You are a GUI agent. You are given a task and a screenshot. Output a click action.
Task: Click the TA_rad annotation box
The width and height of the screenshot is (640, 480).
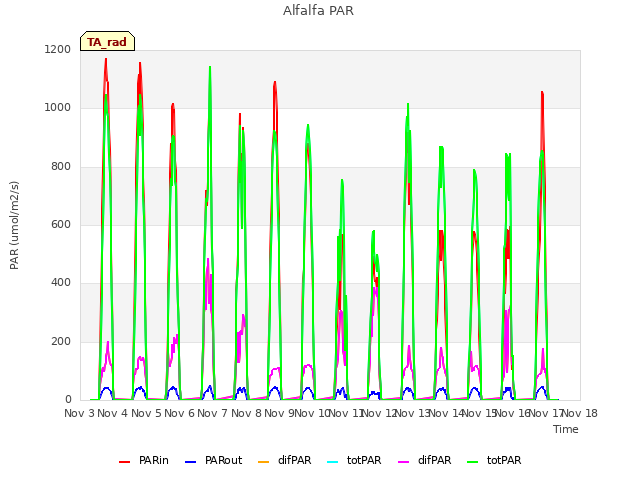point(107,41)
